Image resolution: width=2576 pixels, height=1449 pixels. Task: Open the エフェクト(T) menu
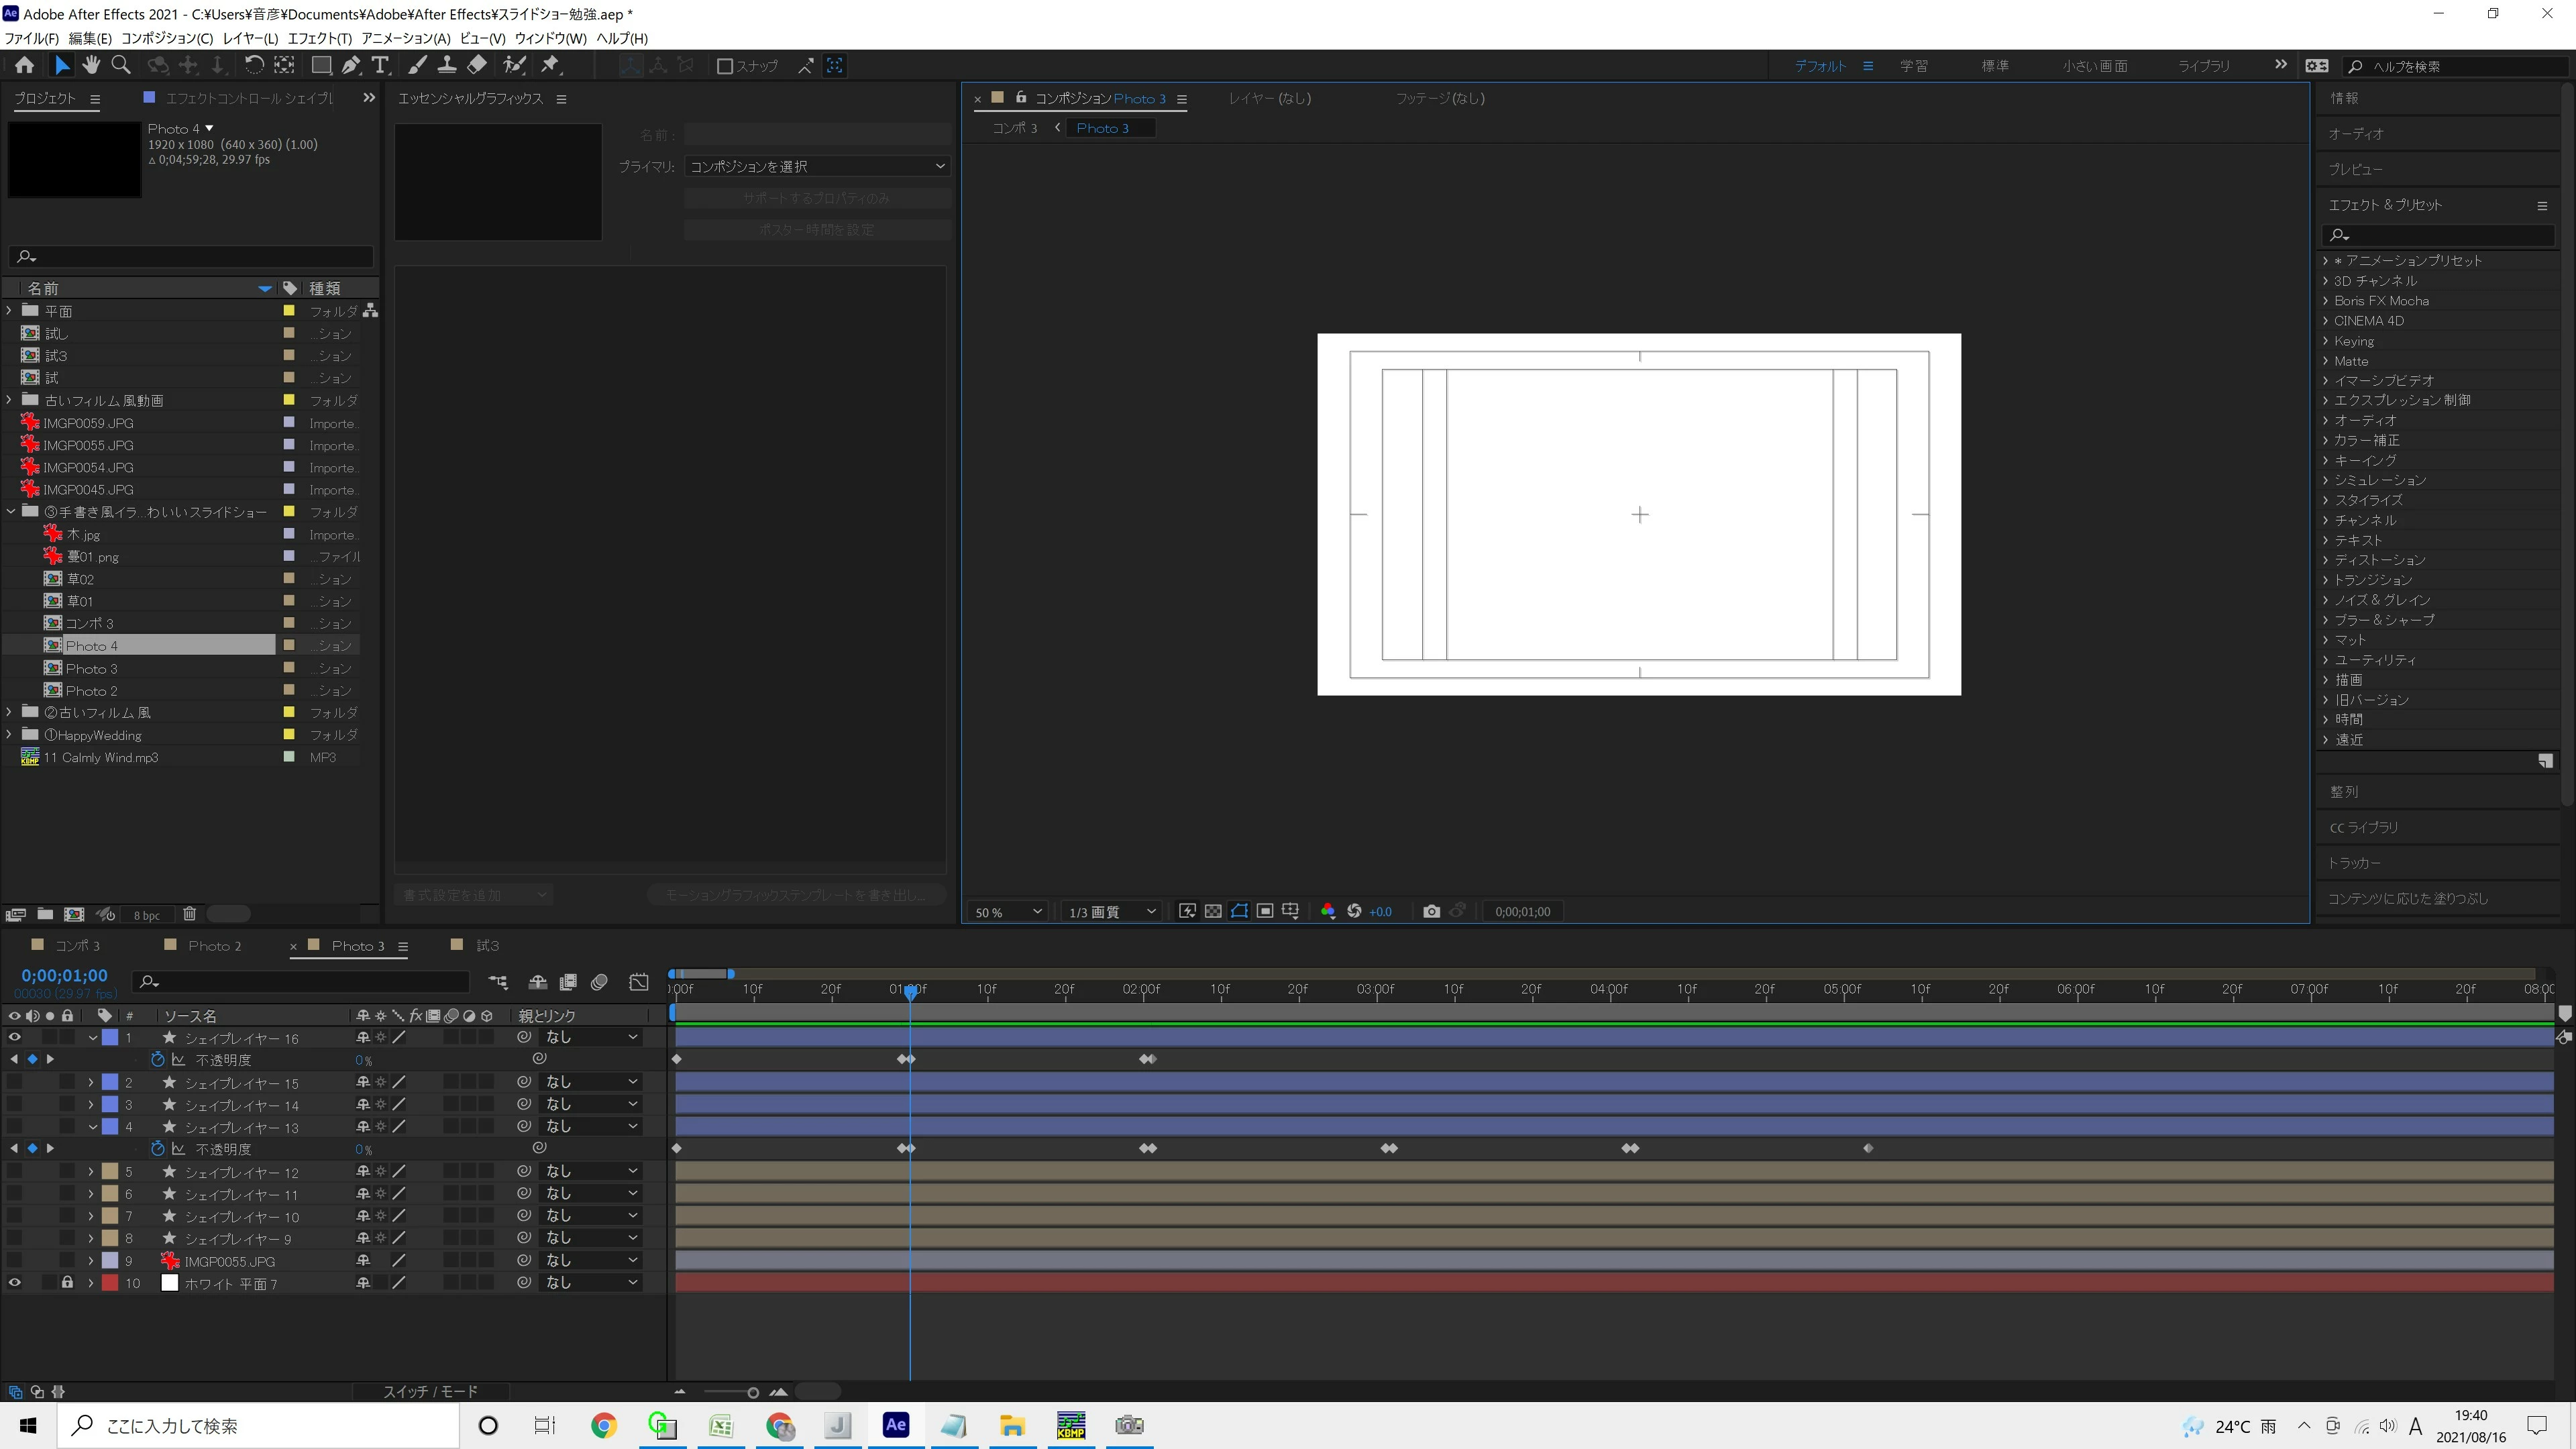(319, 38)
